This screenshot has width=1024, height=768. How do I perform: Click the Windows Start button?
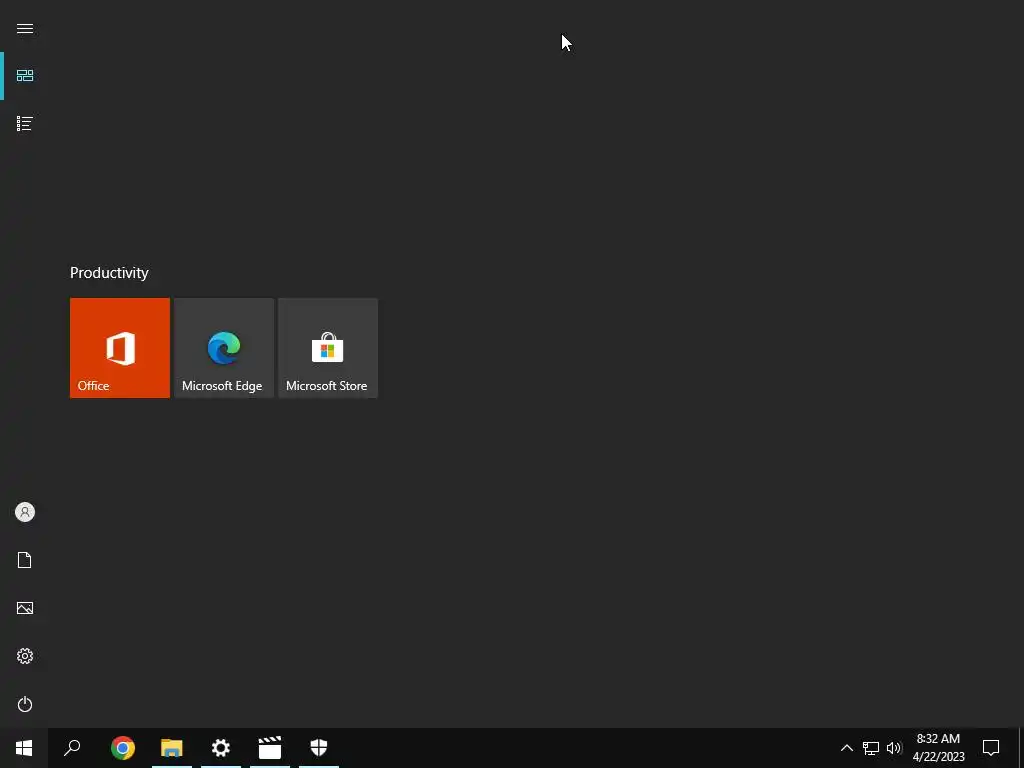24,748
